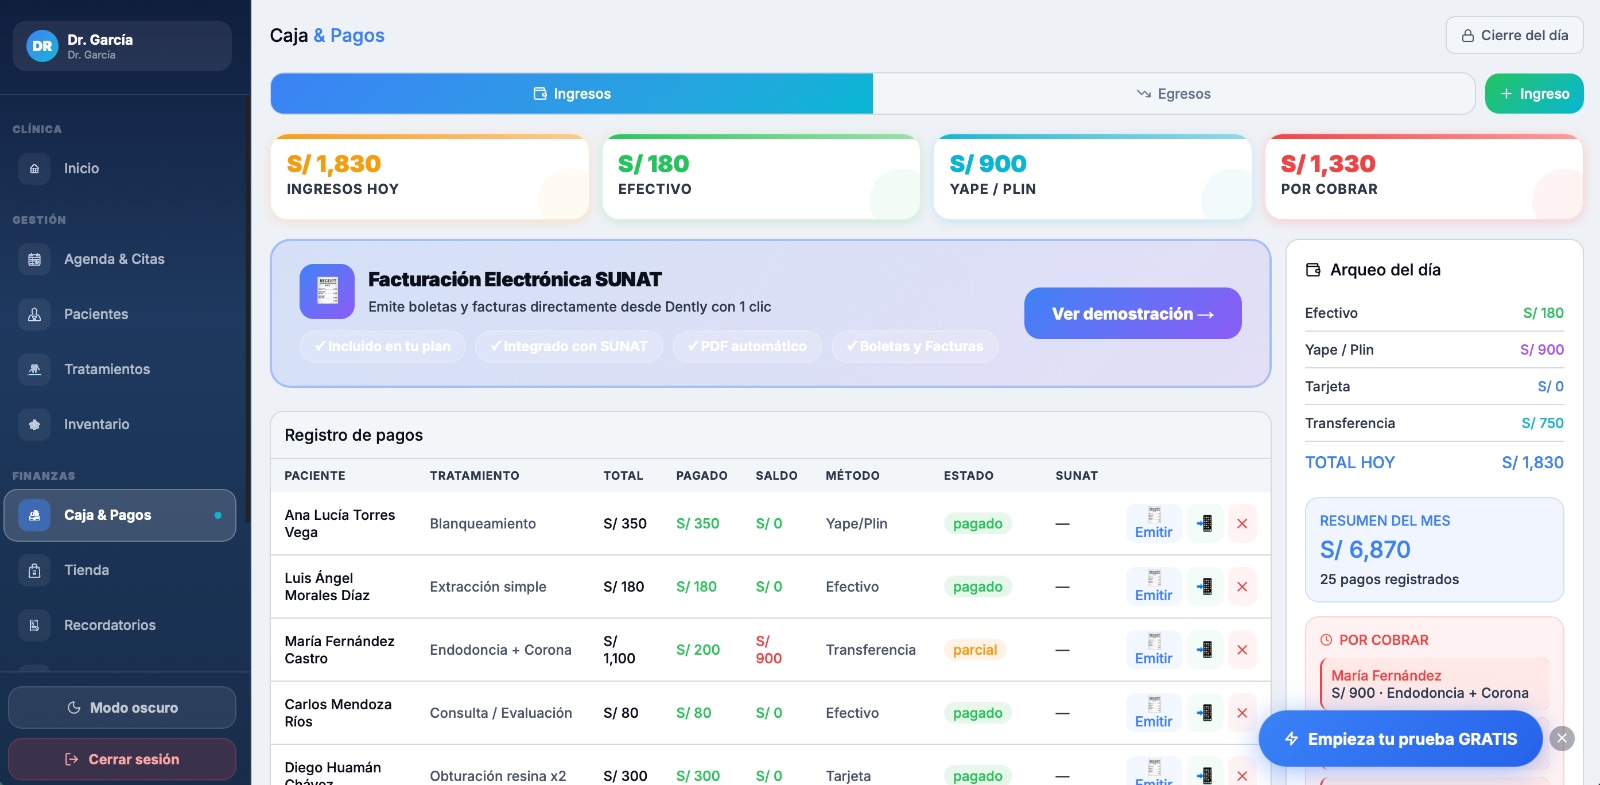Open the María Fernández por cobrar card
The width and height of the screenshot is (1600, 785).
click(1435, 684)
